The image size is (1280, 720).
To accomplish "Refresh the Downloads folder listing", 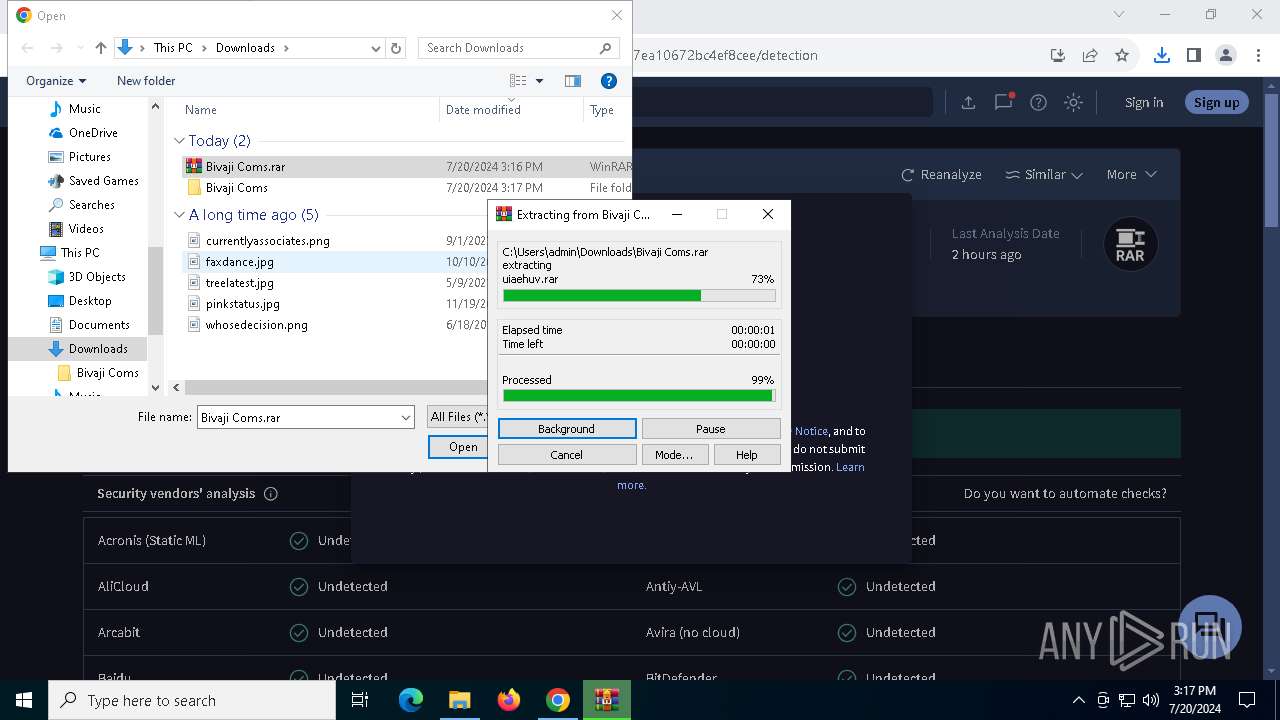I will (x=396, y=48).
